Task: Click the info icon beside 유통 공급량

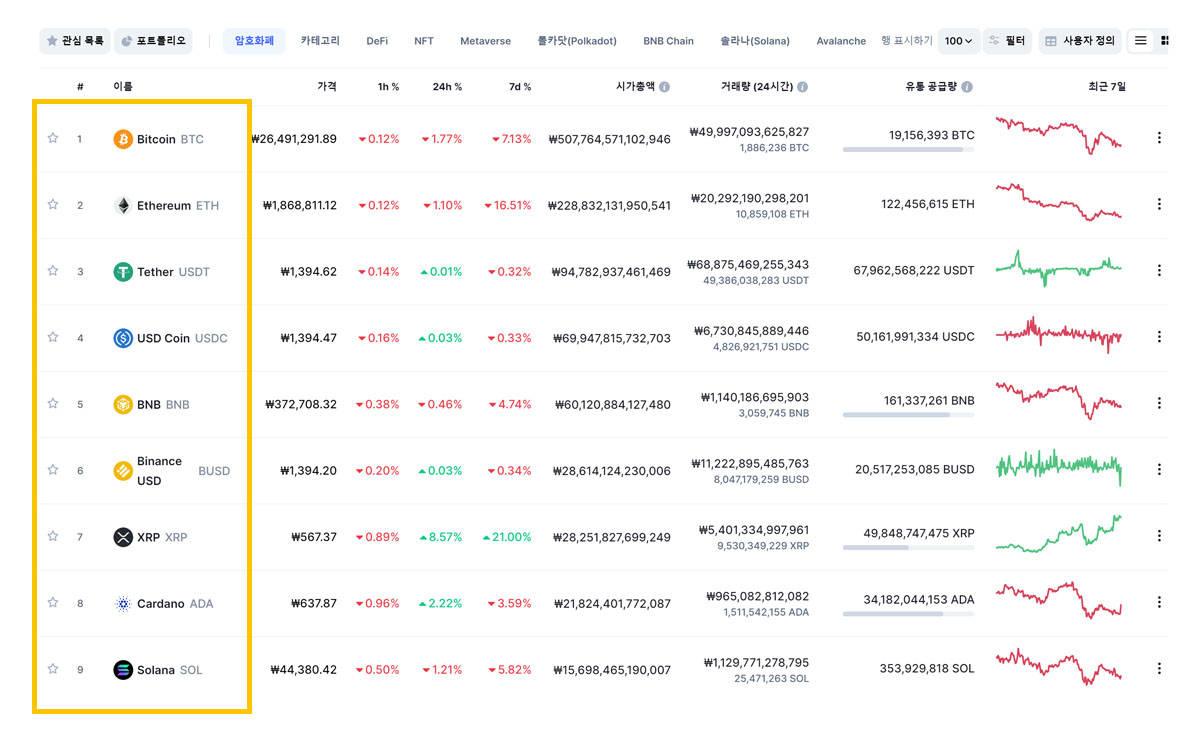Action: [x=968, y=87]
